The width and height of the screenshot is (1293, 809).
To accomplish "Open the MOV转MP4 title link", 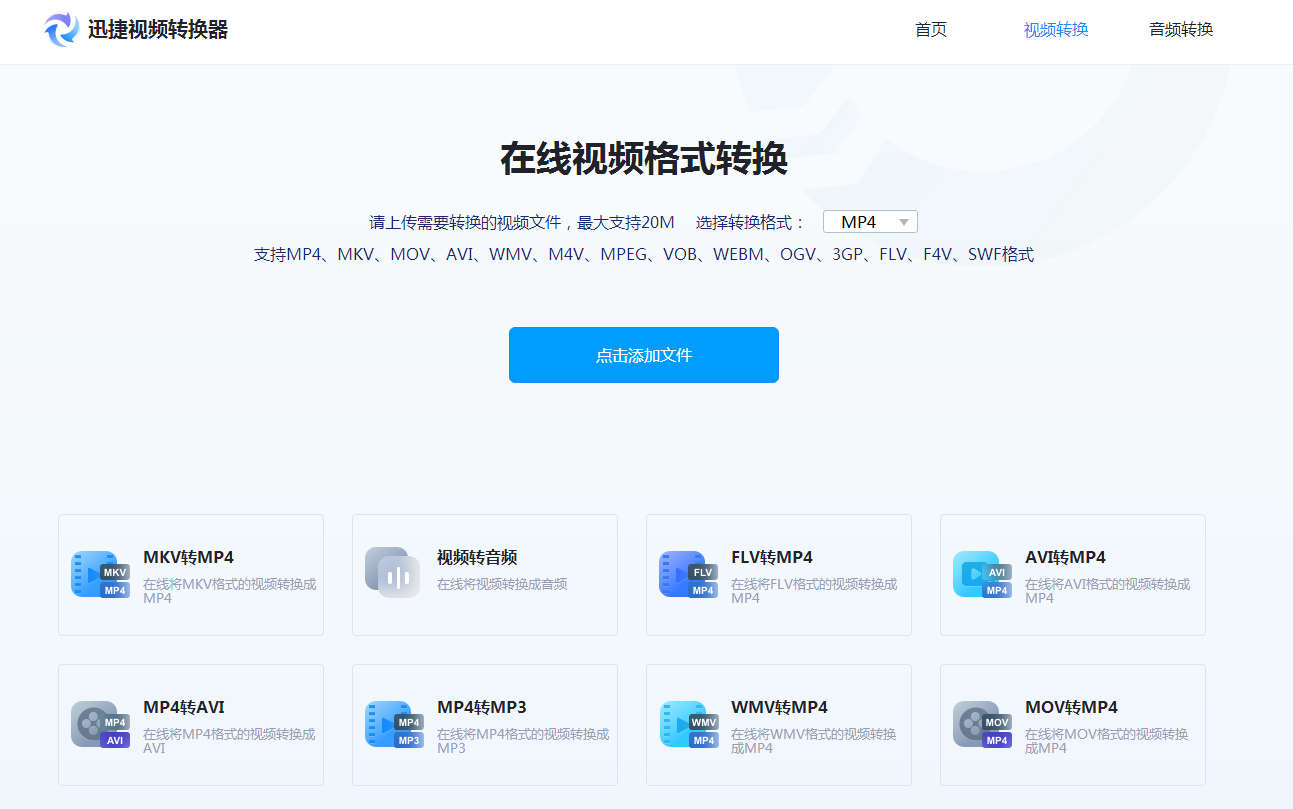I will [x=1071, y=707].
